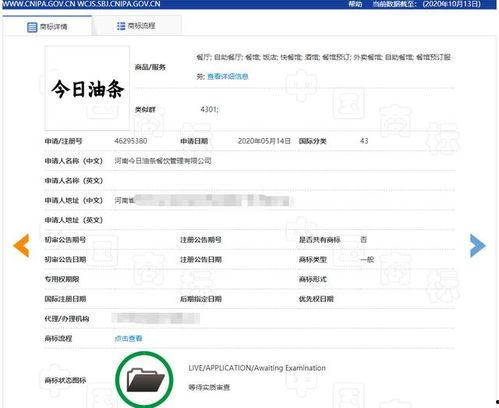Screen dimensions: 499x408
Task: Click the 国际注册日期 label
Action: tap(65, 299)
